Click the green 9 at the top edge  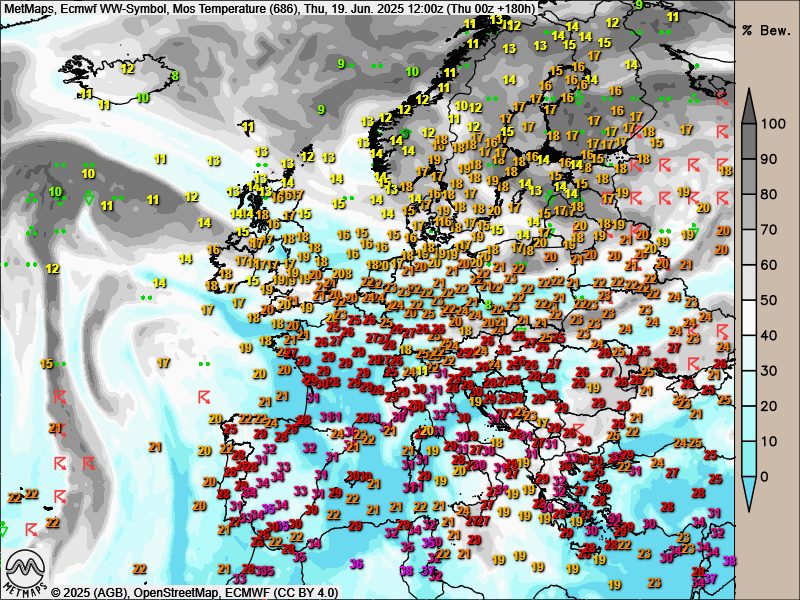pyautogui.click(x=639, y=5)
